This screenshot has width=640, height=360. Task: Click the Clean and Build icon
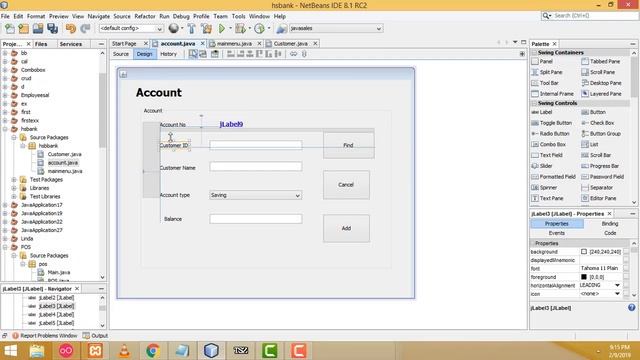pyautogui.click(x=207, y=28)
